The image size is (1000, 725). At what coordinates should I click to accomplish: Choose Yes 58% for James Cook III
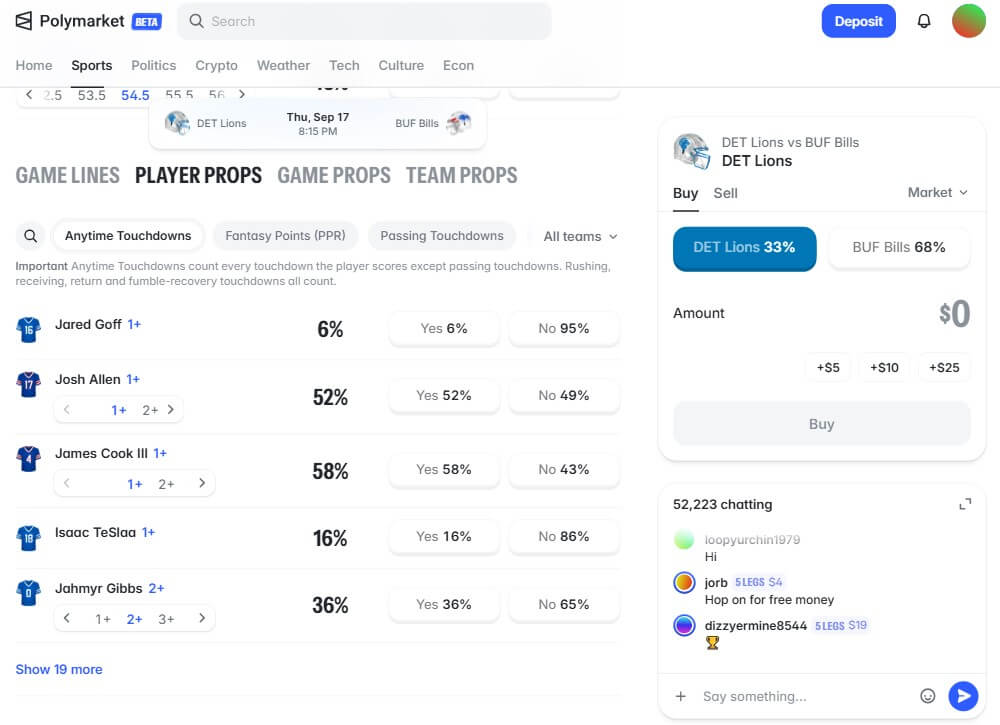pos(444,469)
